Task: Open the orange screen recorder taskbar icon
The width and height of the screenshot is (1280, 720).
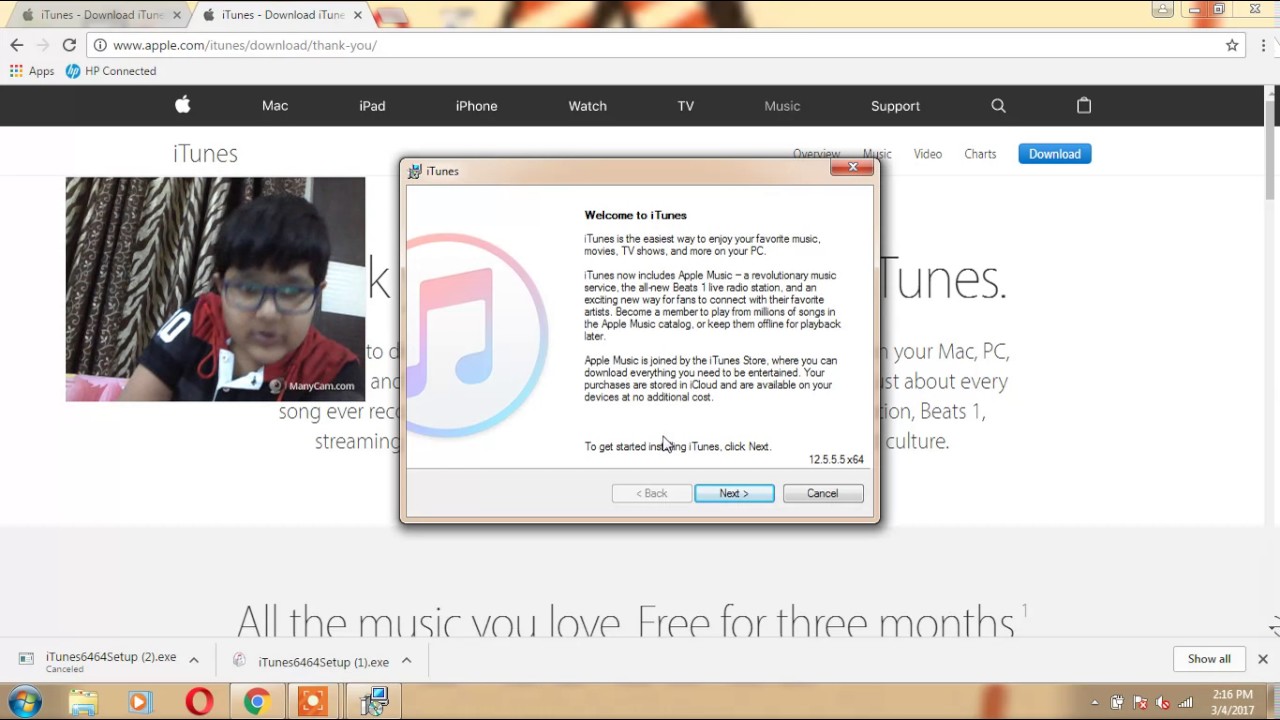Action: click(x=313, y=701)
